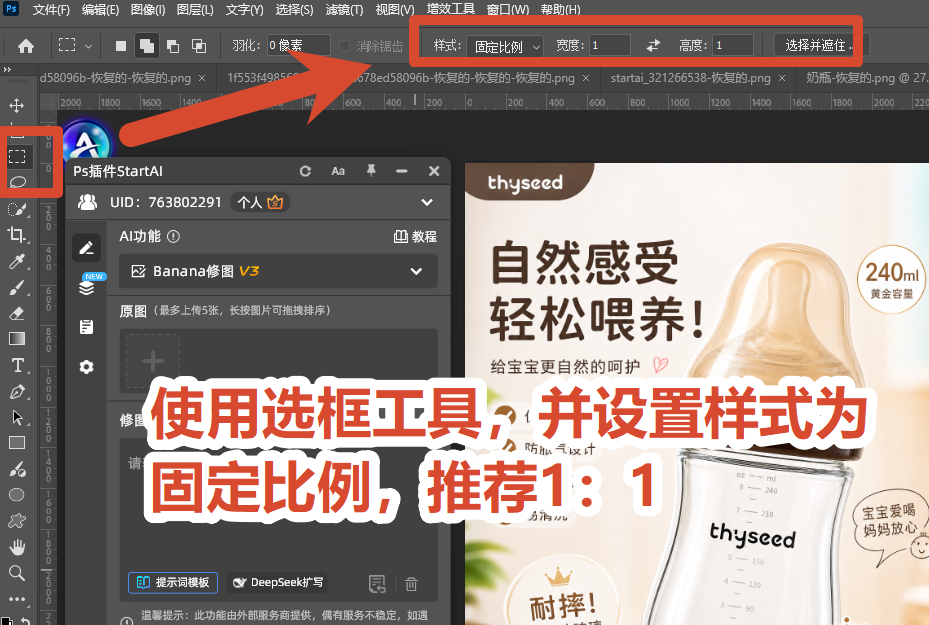Select the Pen tool
The height and width of the screenshot is (625, 929).
click(x=17, y=392)
